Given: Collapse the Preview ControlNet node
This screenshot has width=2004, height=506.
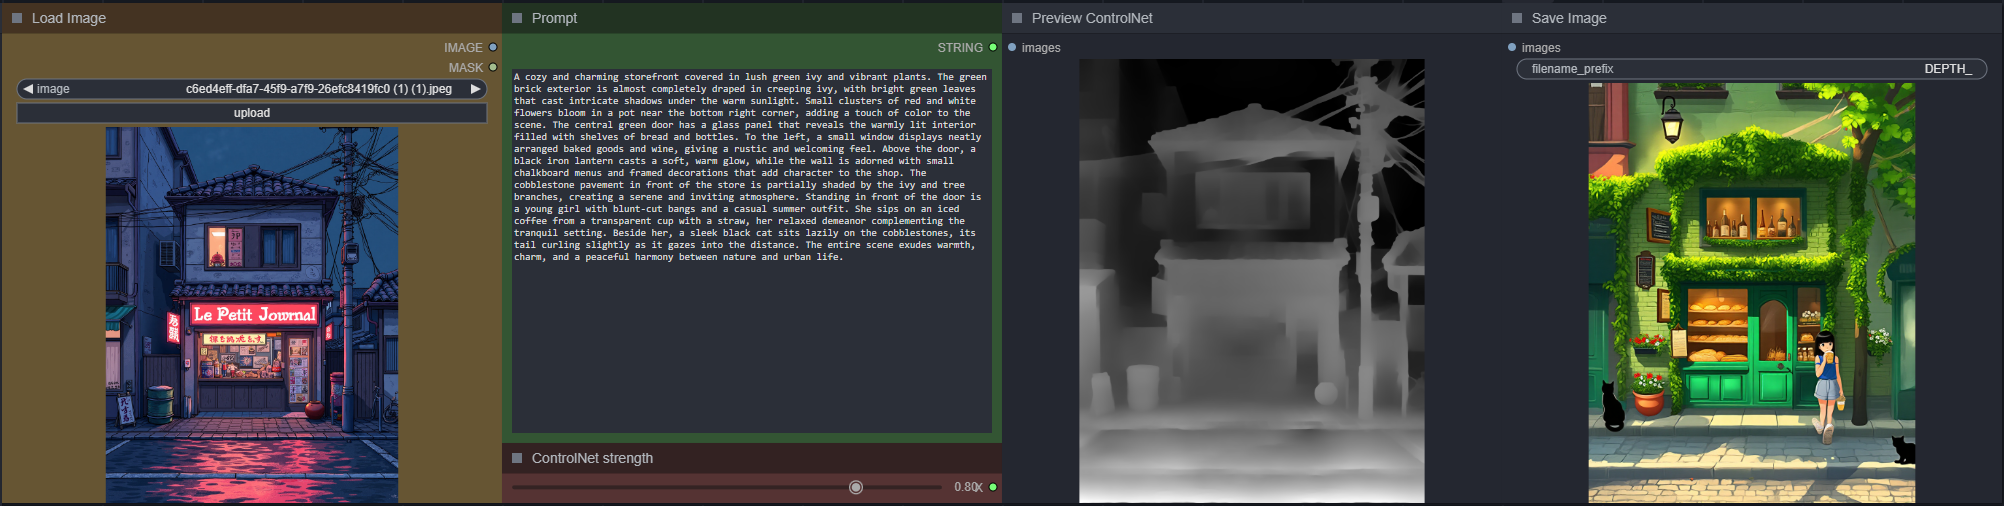Looking at the screenshot, I should coord(1017,18).
